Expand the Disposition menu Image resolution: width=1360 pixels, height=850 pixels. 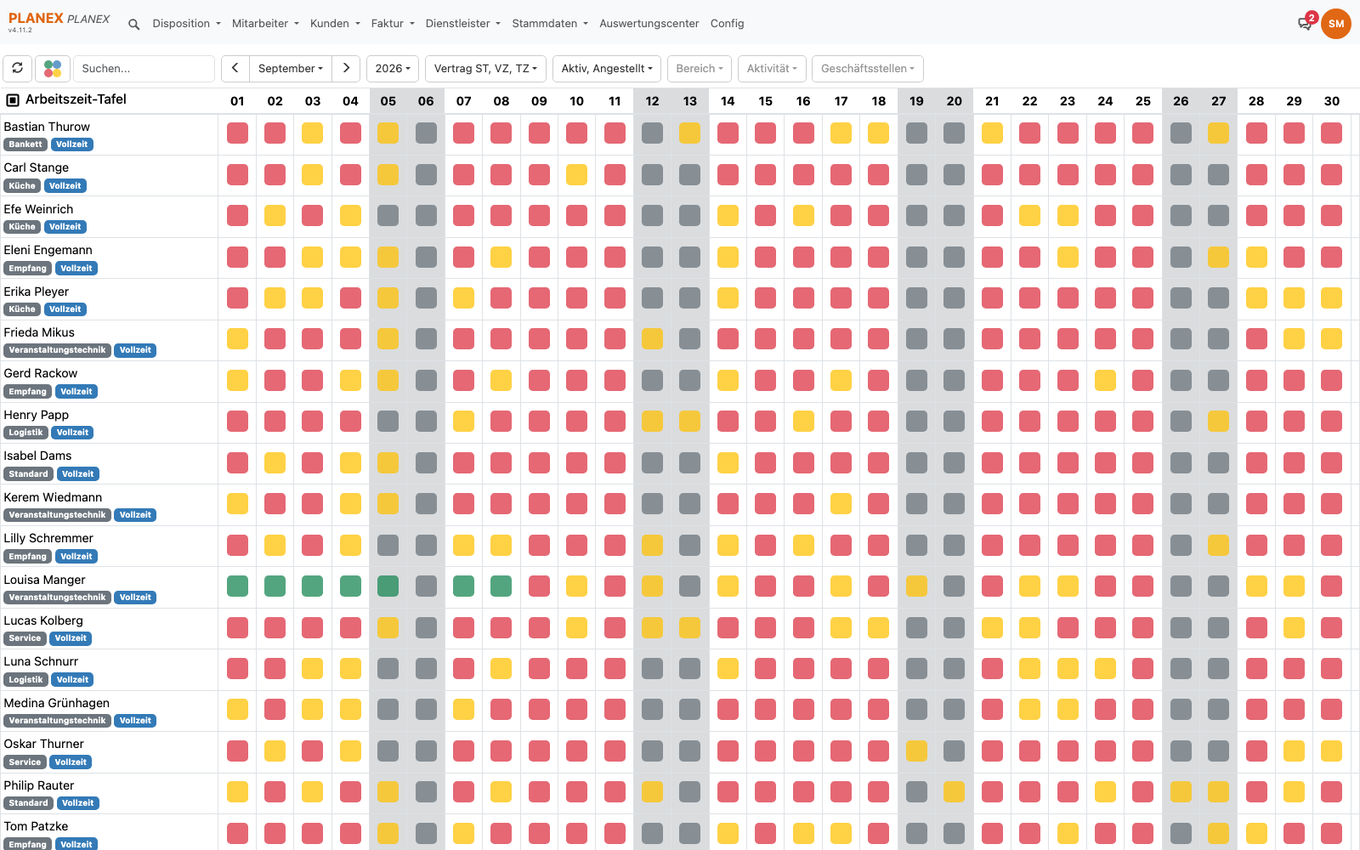click(x=186, y=24)
